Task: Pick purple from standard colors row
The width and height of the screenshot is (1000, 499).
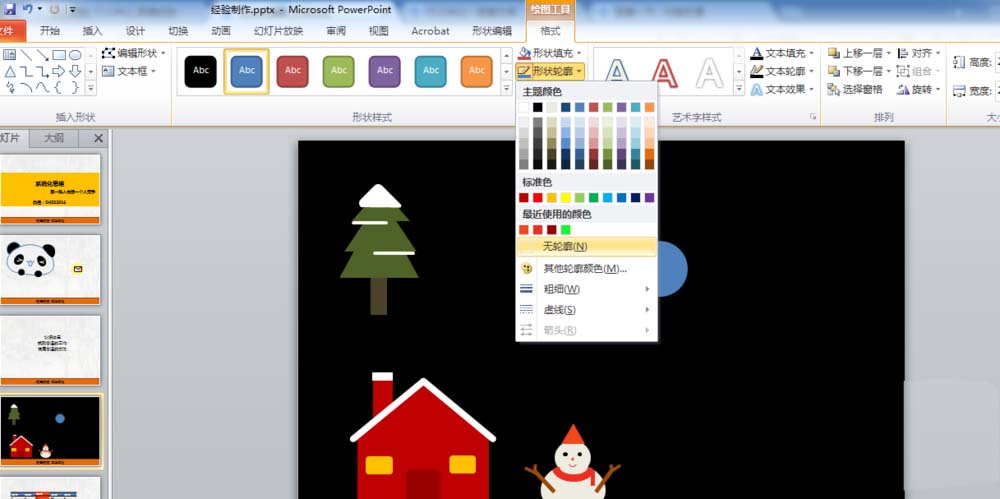Action: point(649,198)
